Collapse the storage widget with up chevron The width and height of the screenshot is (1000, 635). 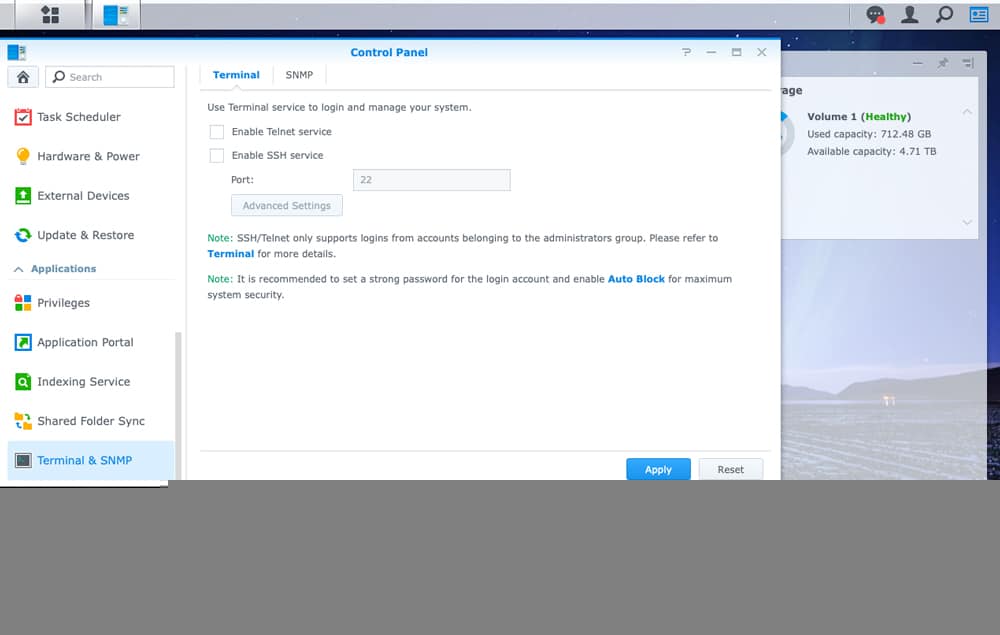[x=967, y=112]
